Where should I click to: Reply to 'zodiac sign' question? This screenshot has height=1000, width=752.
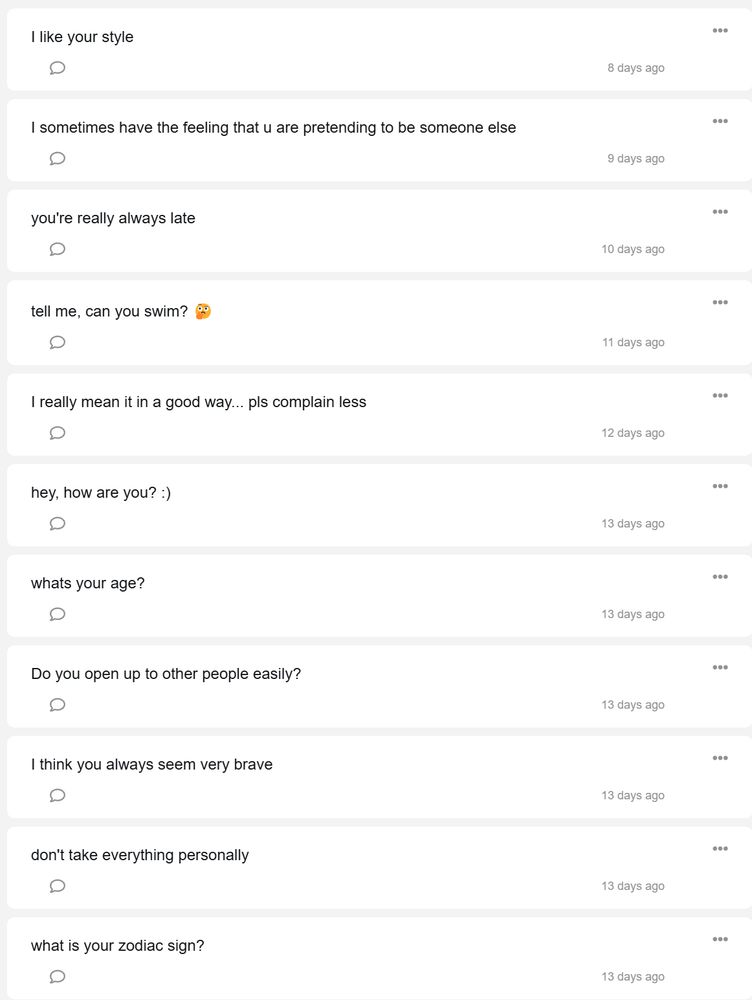[x=58, y=977]
